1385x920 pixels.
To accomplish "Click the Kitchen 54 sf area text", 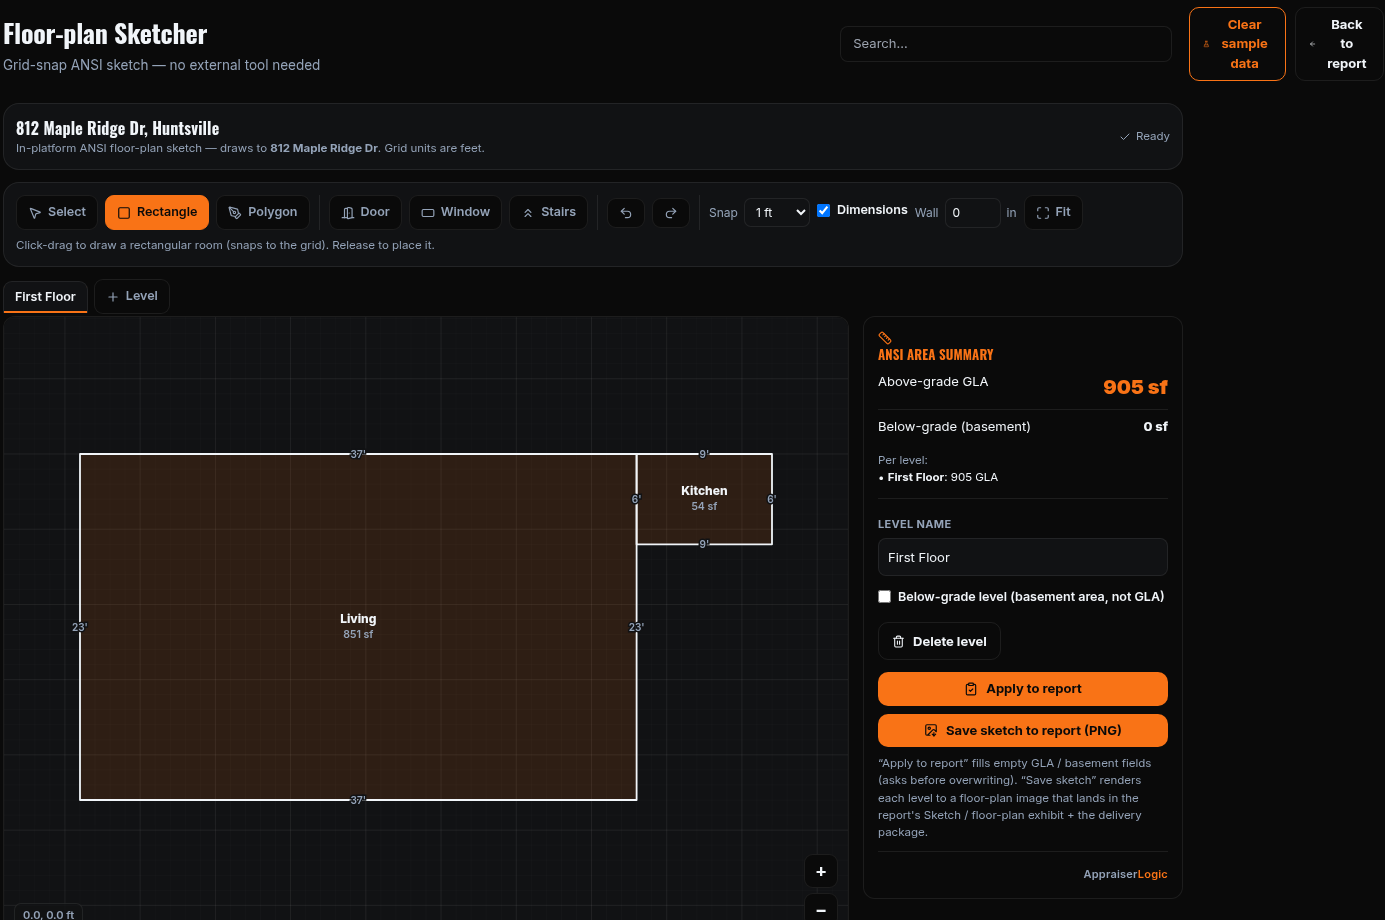I will click(704, 506).
